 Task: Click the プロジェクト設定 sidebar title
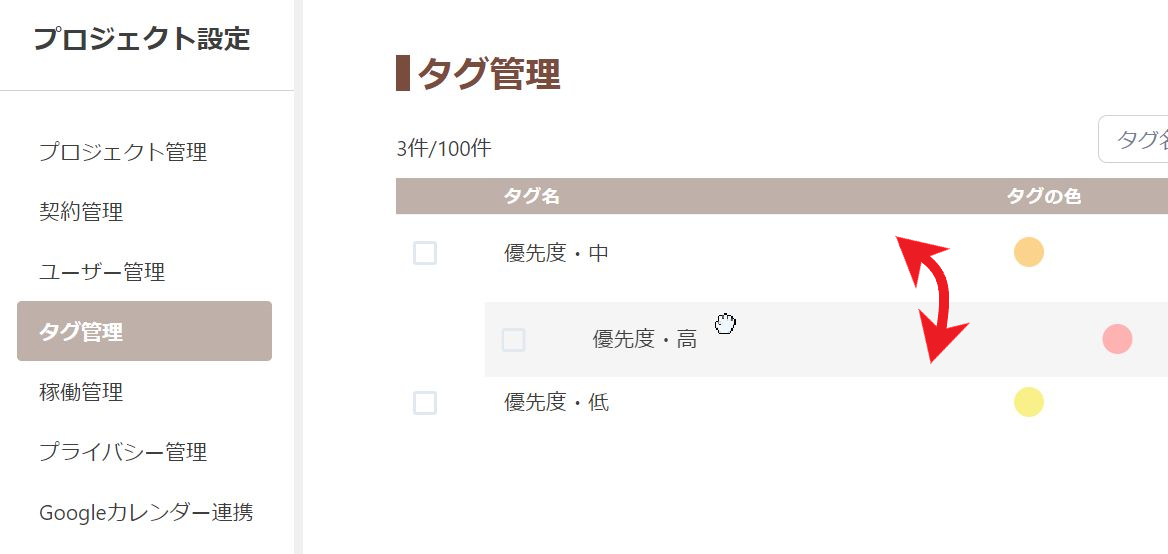pos(142,39)
